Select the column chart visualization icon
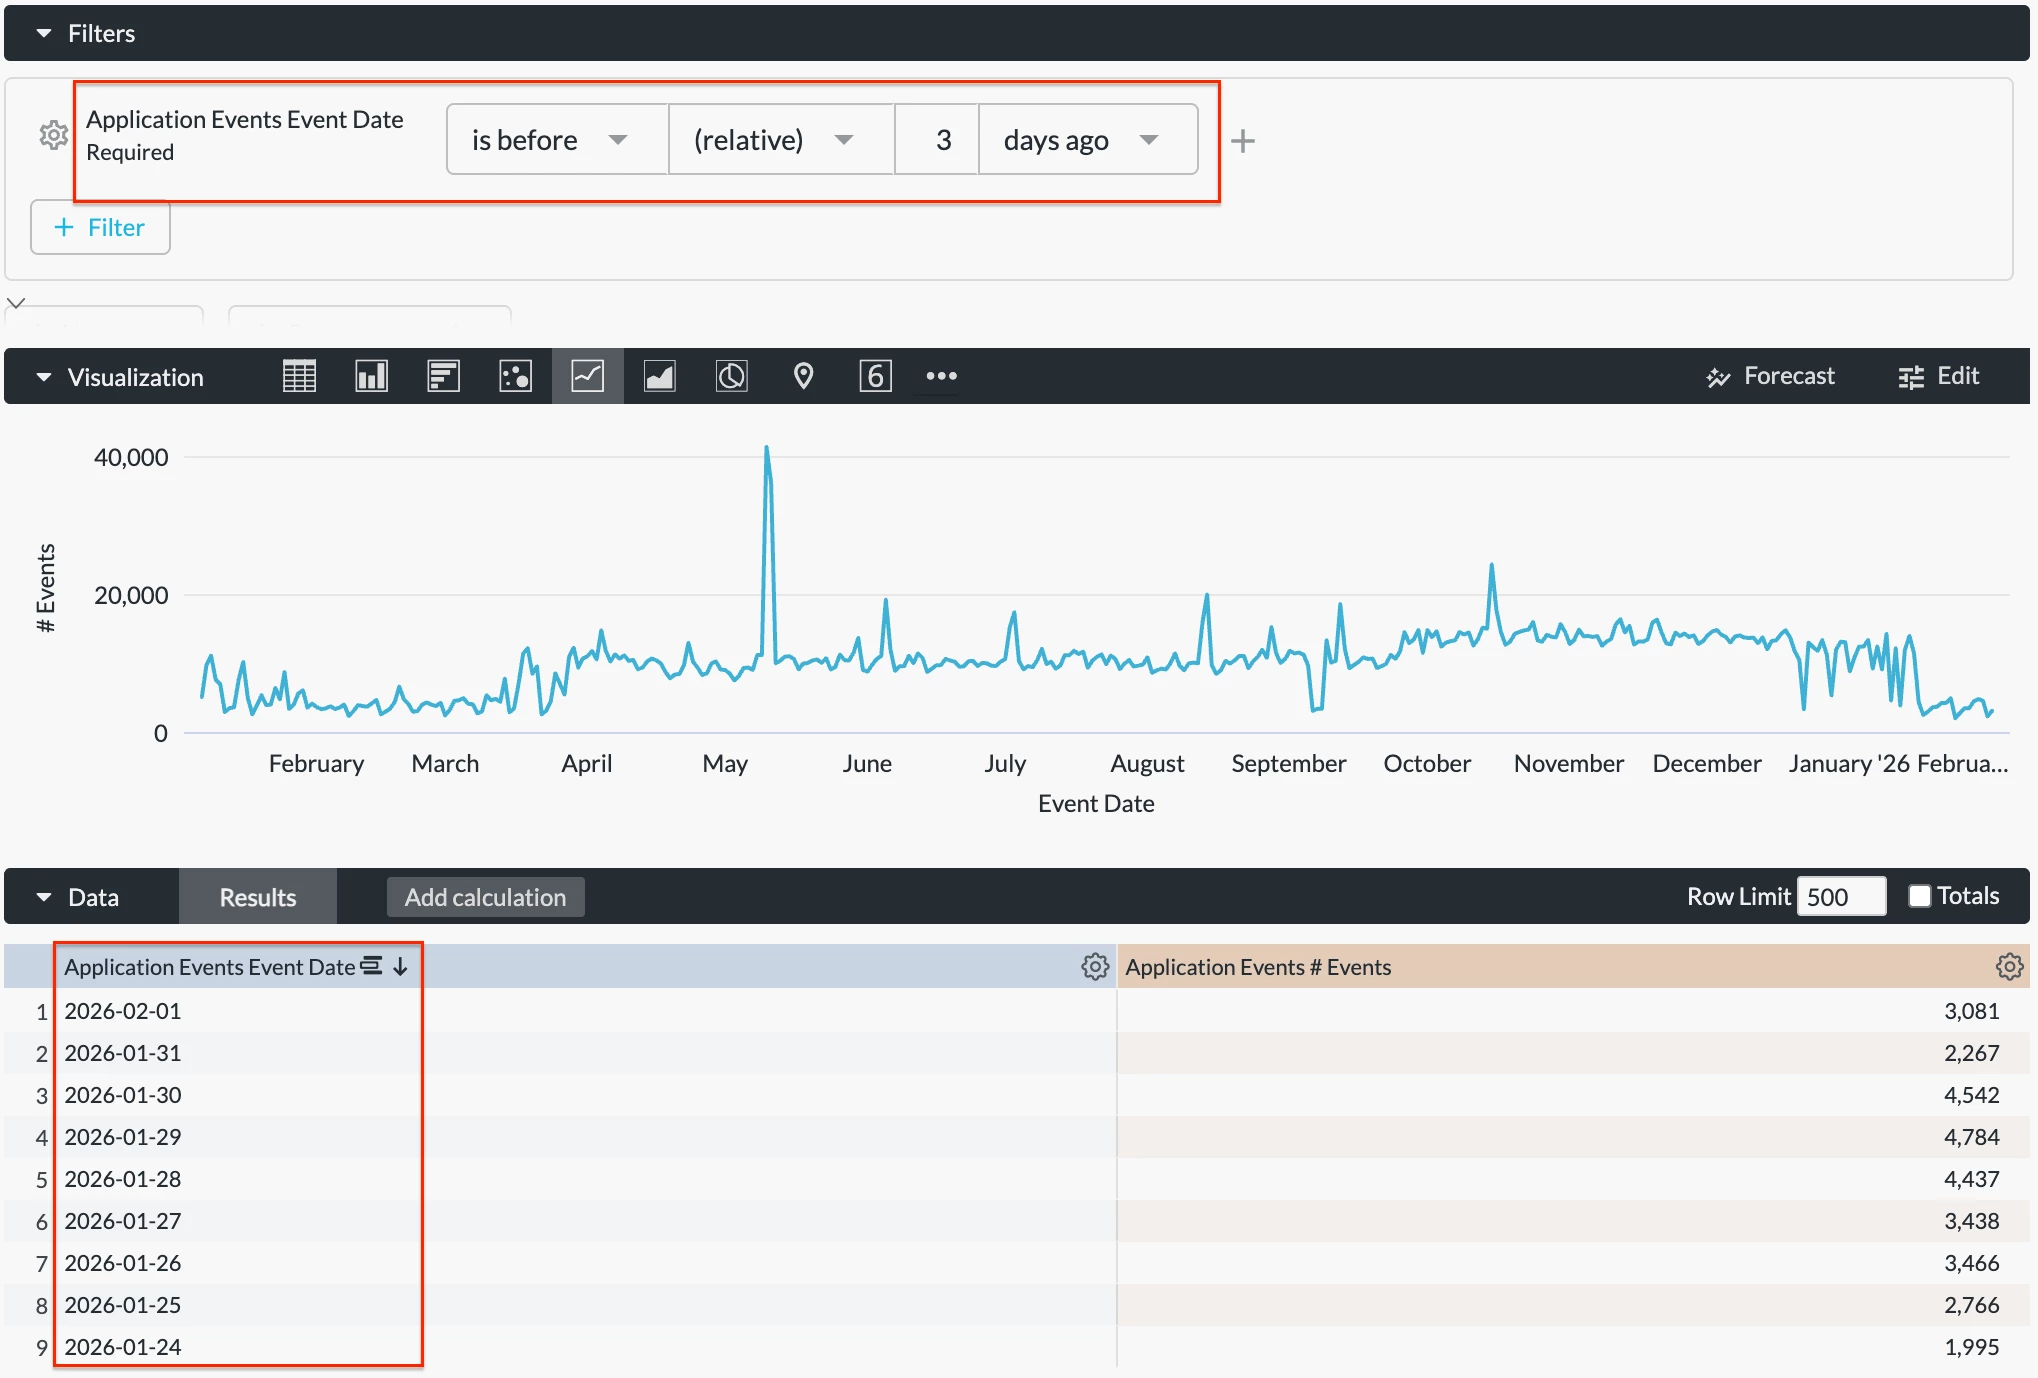Screen dimensions: 2038x1378 (x=371, y=376)
